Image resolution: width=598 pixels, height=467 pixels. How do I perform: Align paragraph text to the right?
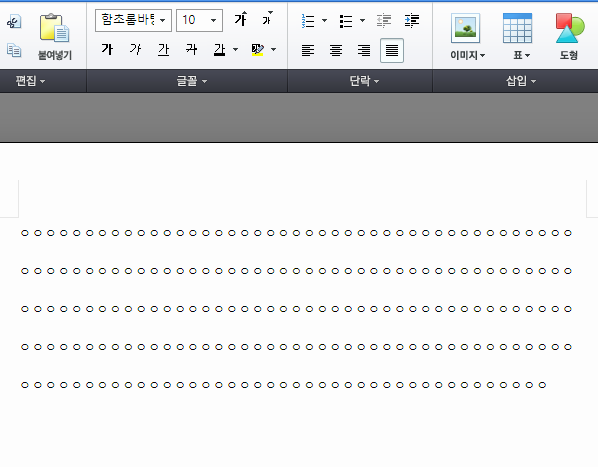pos(364,50)
